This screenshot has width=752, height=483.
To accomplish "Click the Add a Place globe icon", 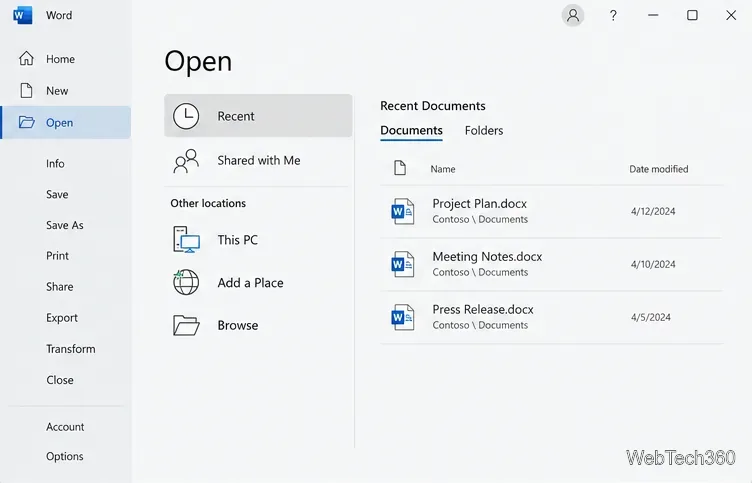I will pos(186,282).
